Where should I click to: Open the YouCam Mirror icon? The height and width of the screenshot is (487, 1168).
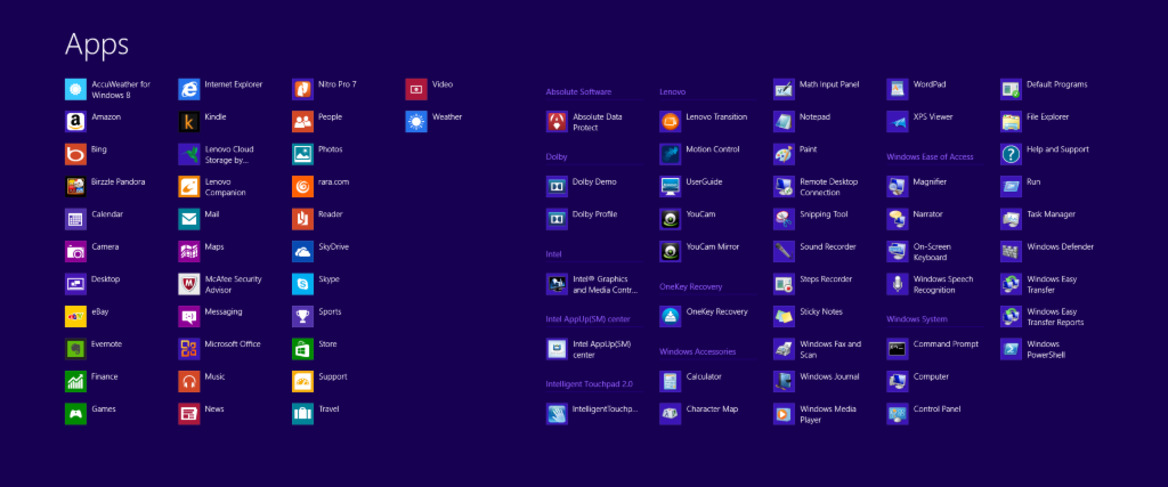[670, 252]
